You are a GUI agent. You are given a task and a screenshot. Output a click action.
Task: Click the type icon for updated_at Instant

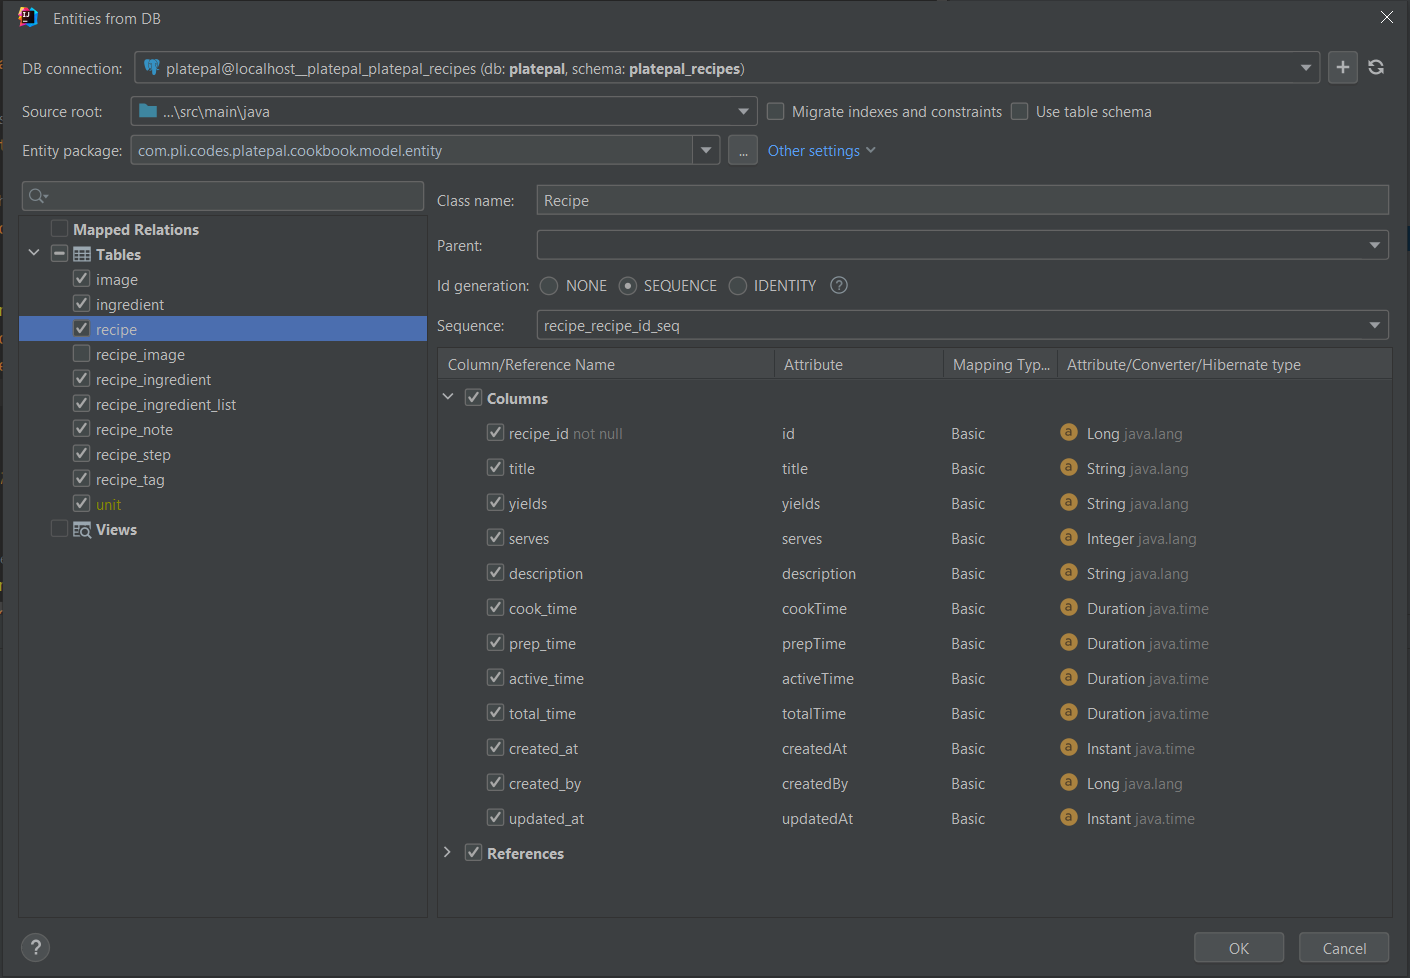[1069, 818]
